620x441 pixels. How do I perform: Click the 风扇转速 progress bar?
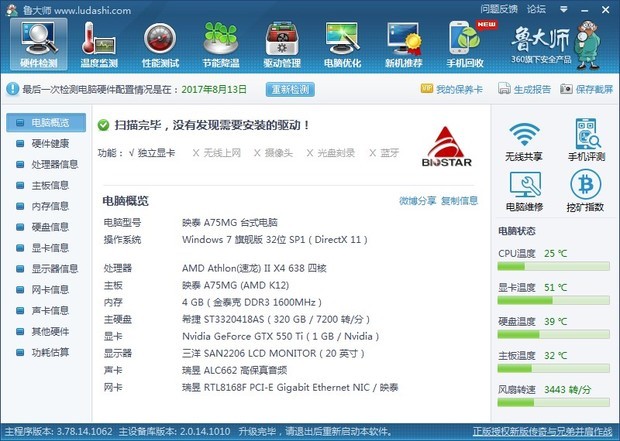554,403
